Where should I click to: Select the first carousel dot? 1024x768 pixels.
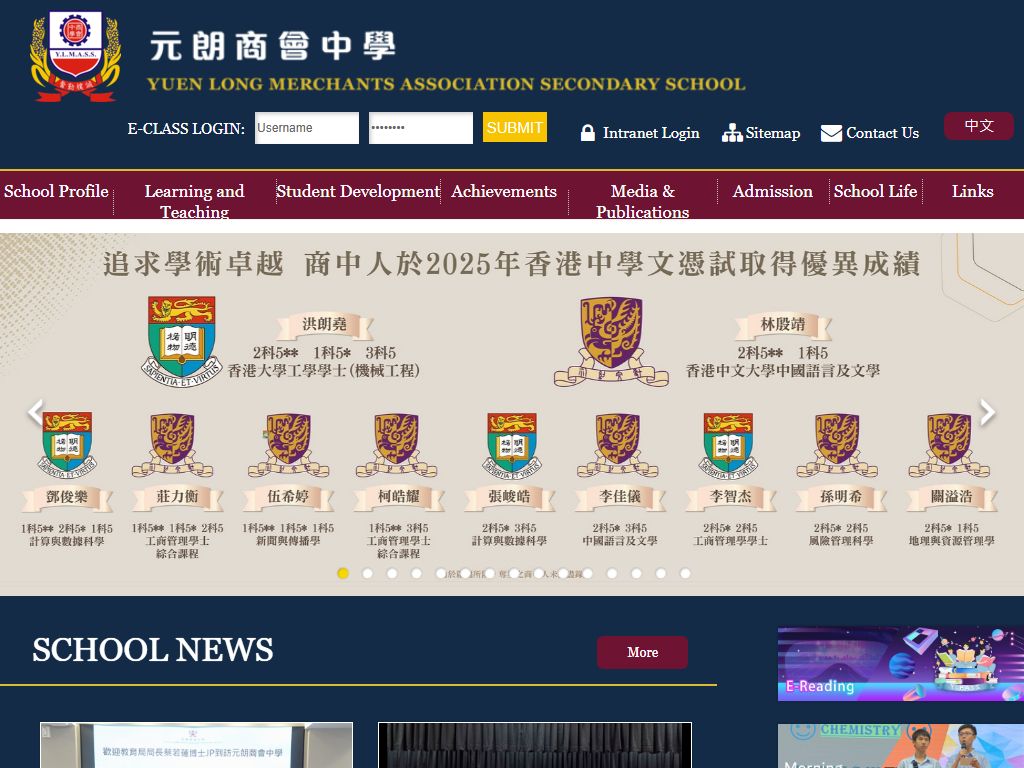(x=343, y=573)
